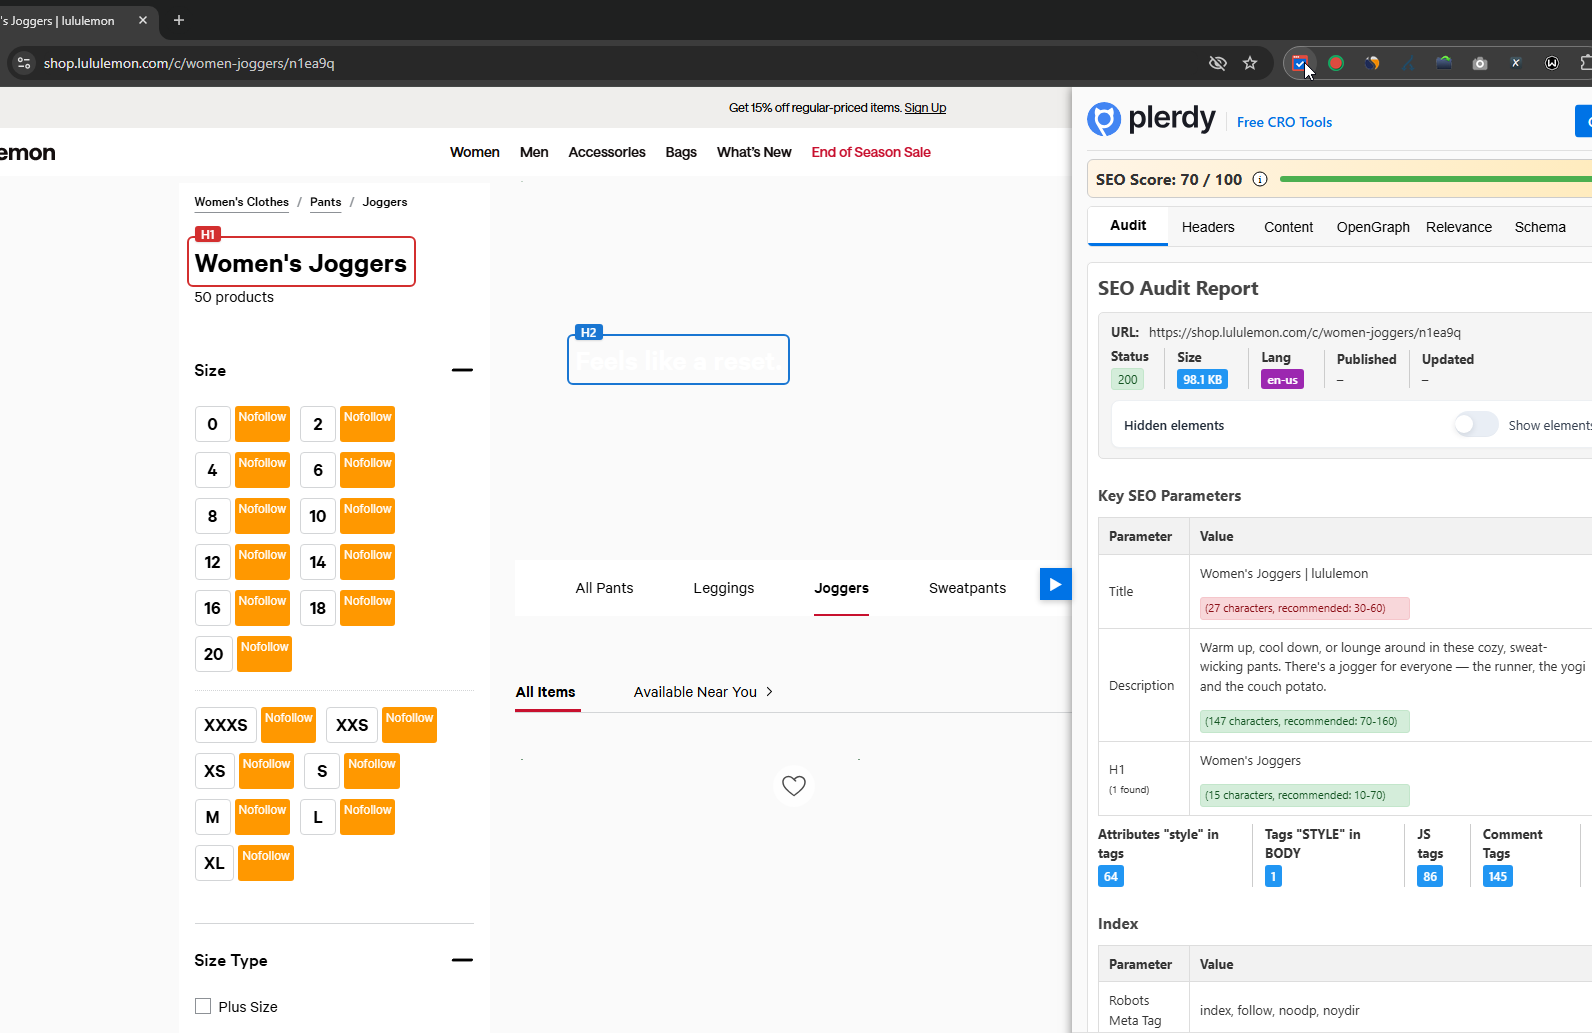Select the All Pants category tab
The image size is (1592, 1033).
coord(604,588)
